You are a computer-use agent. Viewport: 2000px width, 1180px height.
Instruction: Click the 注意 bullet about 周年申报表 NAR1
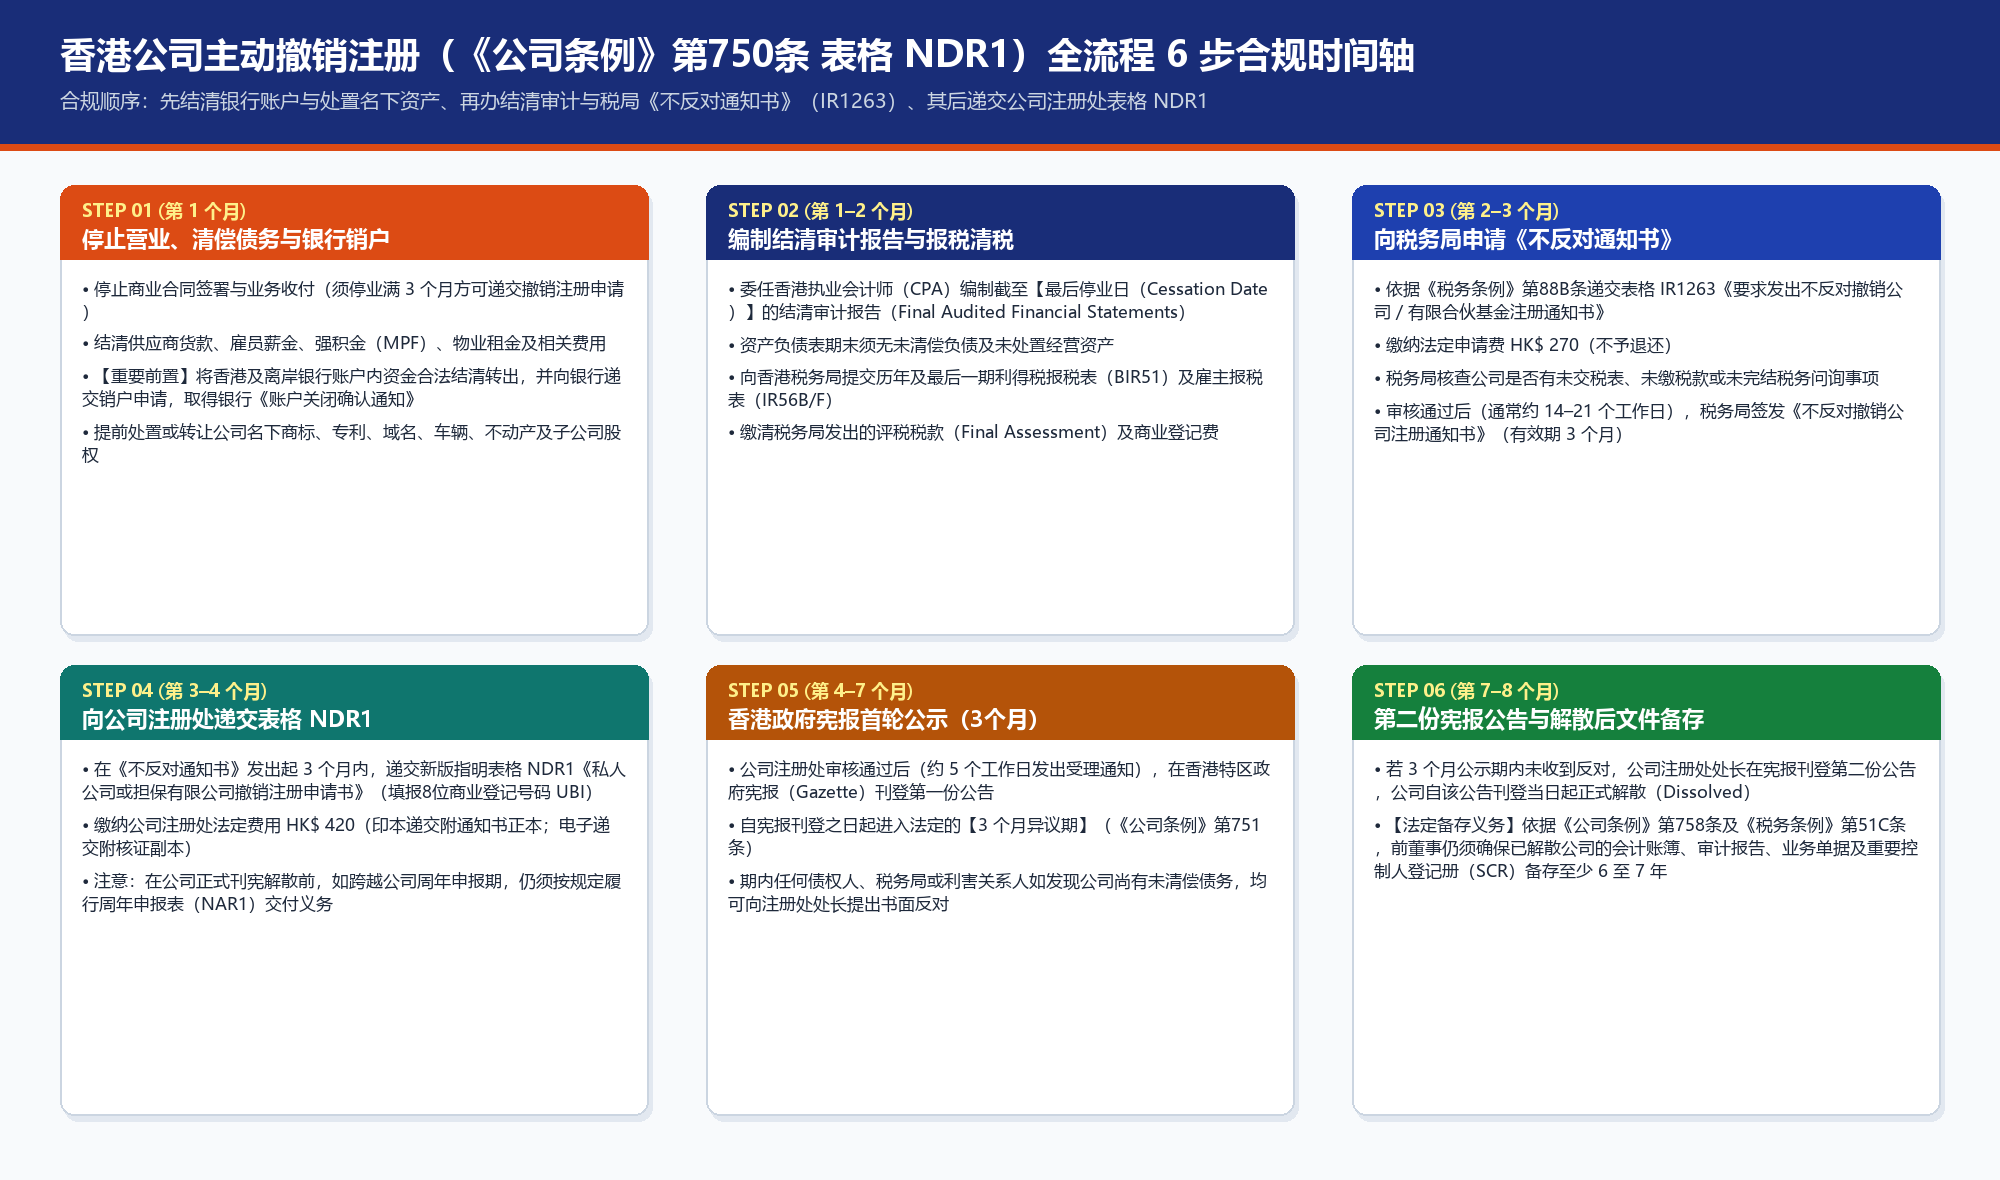[x=352, y=892]
